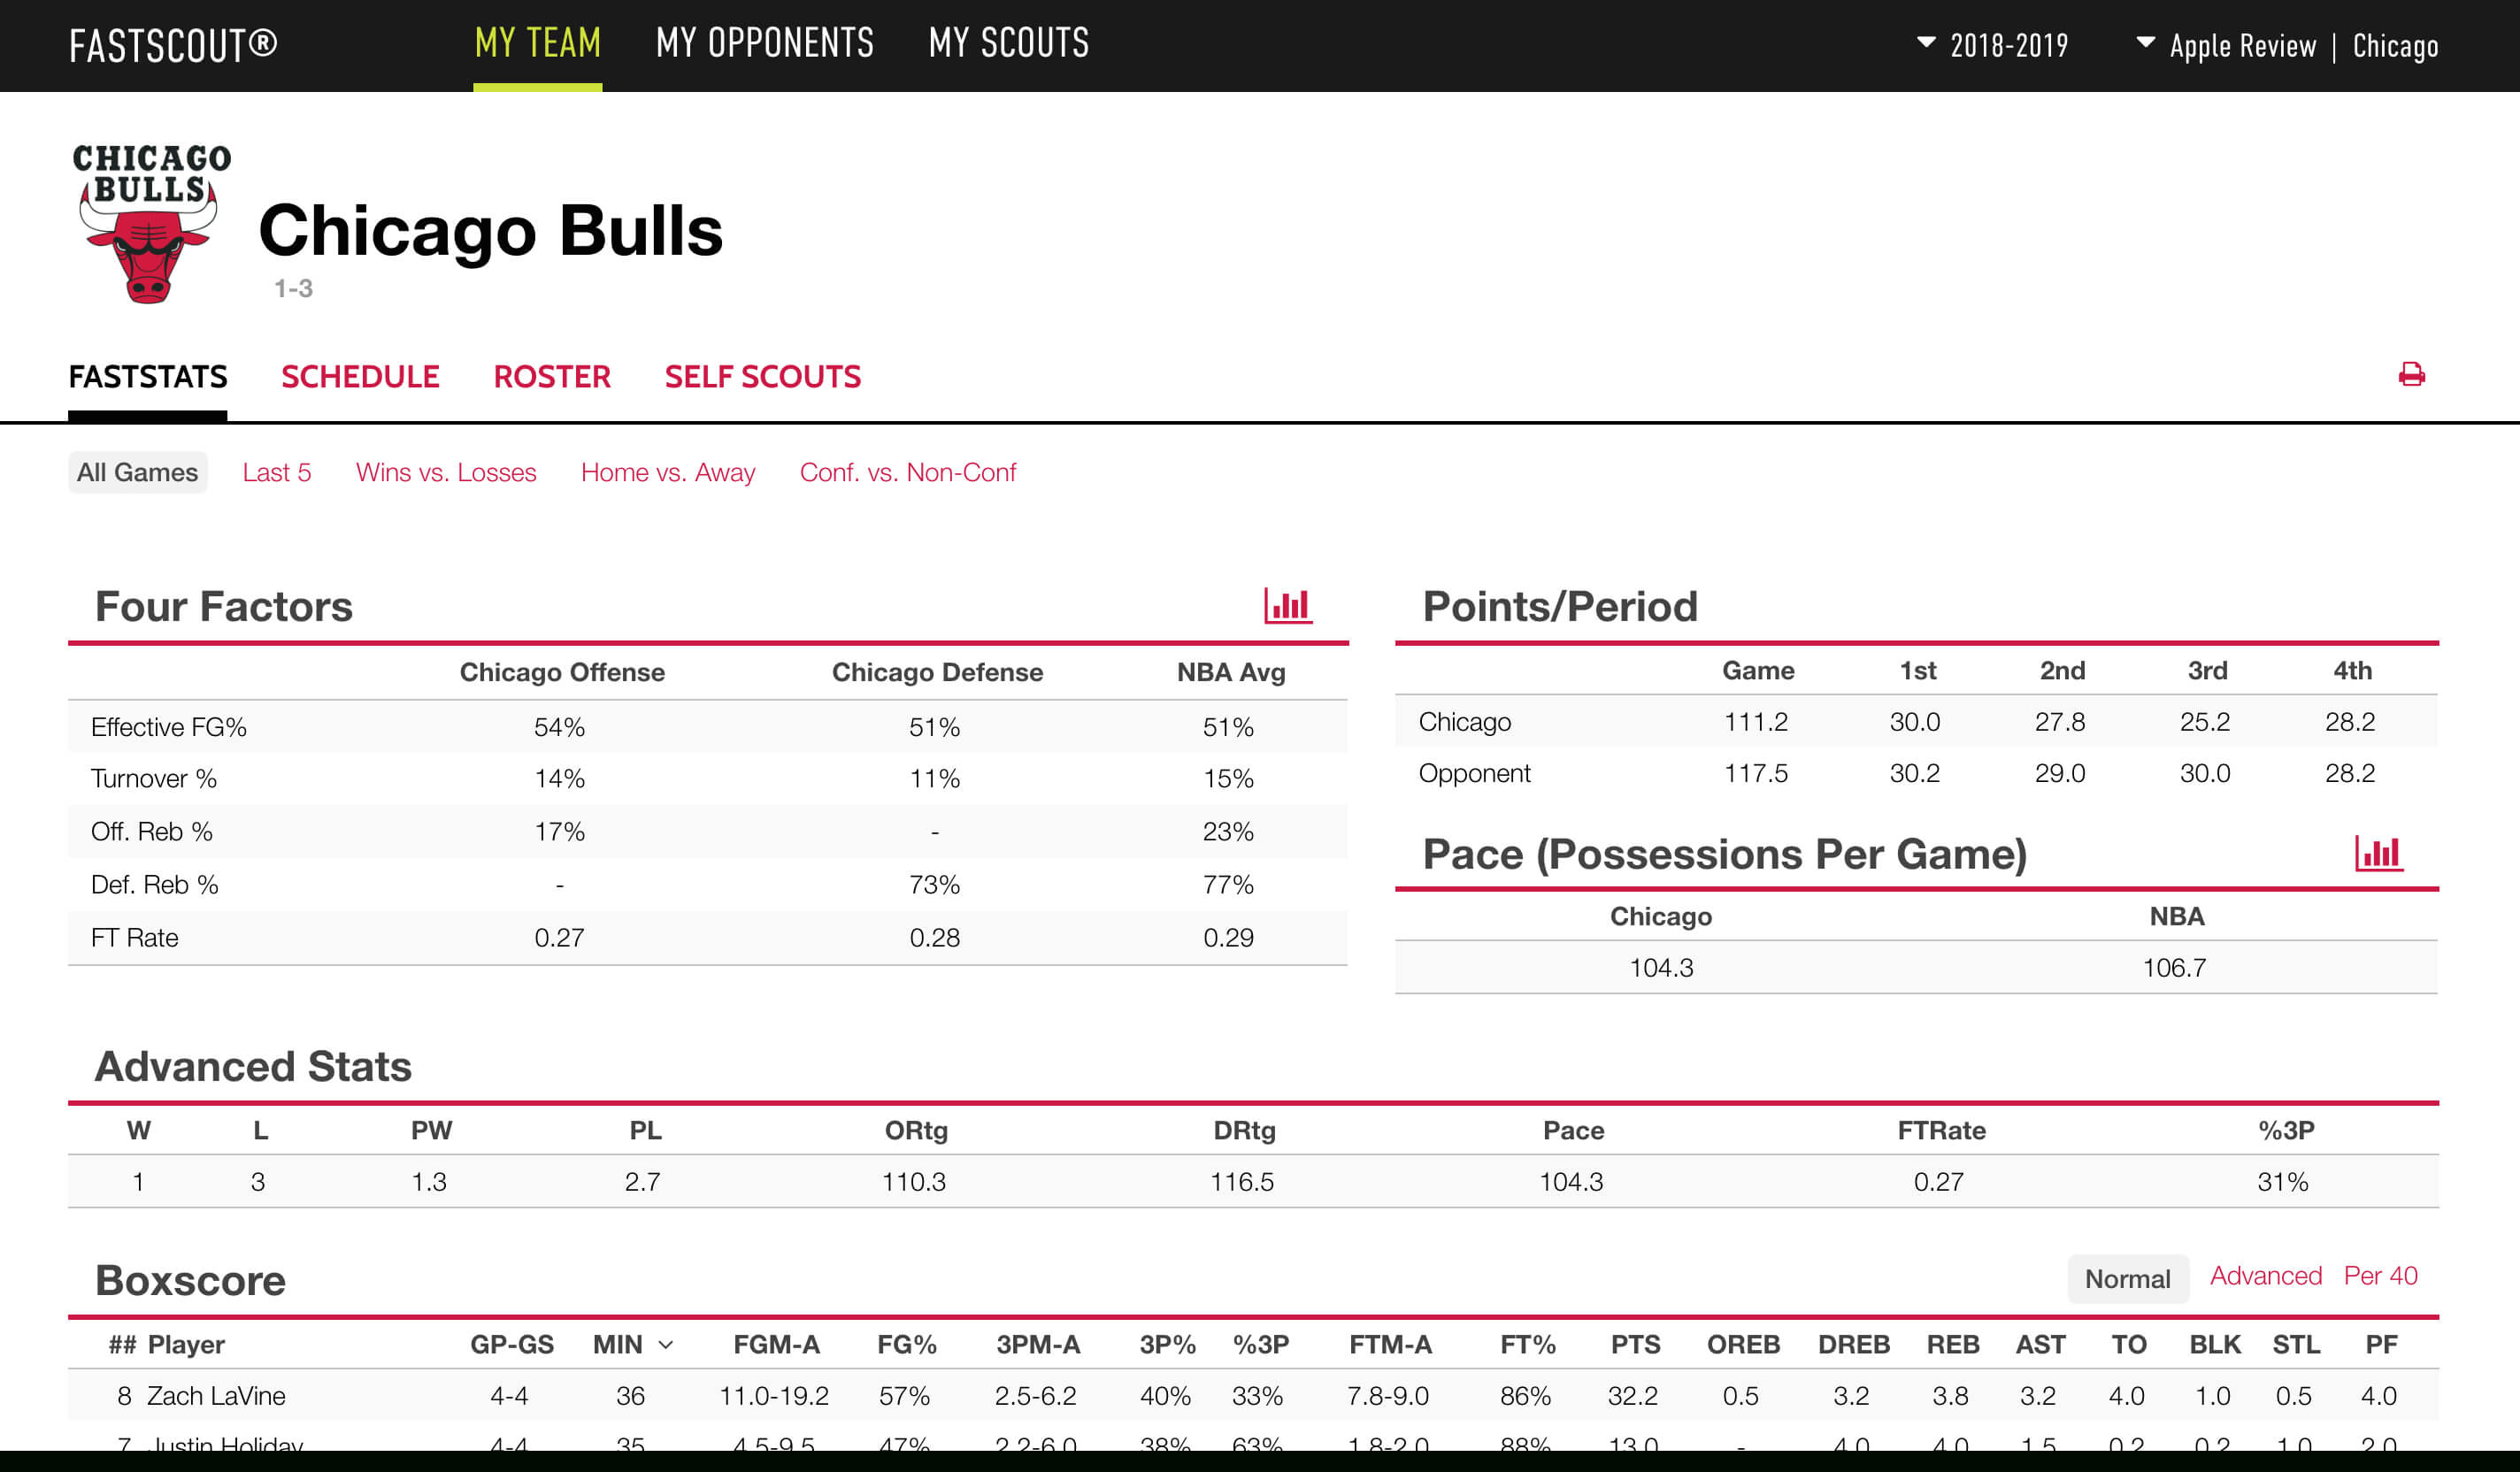Select the All Games filter toggle
This screenshot has height=1472, width=2520.
point(138,470)
